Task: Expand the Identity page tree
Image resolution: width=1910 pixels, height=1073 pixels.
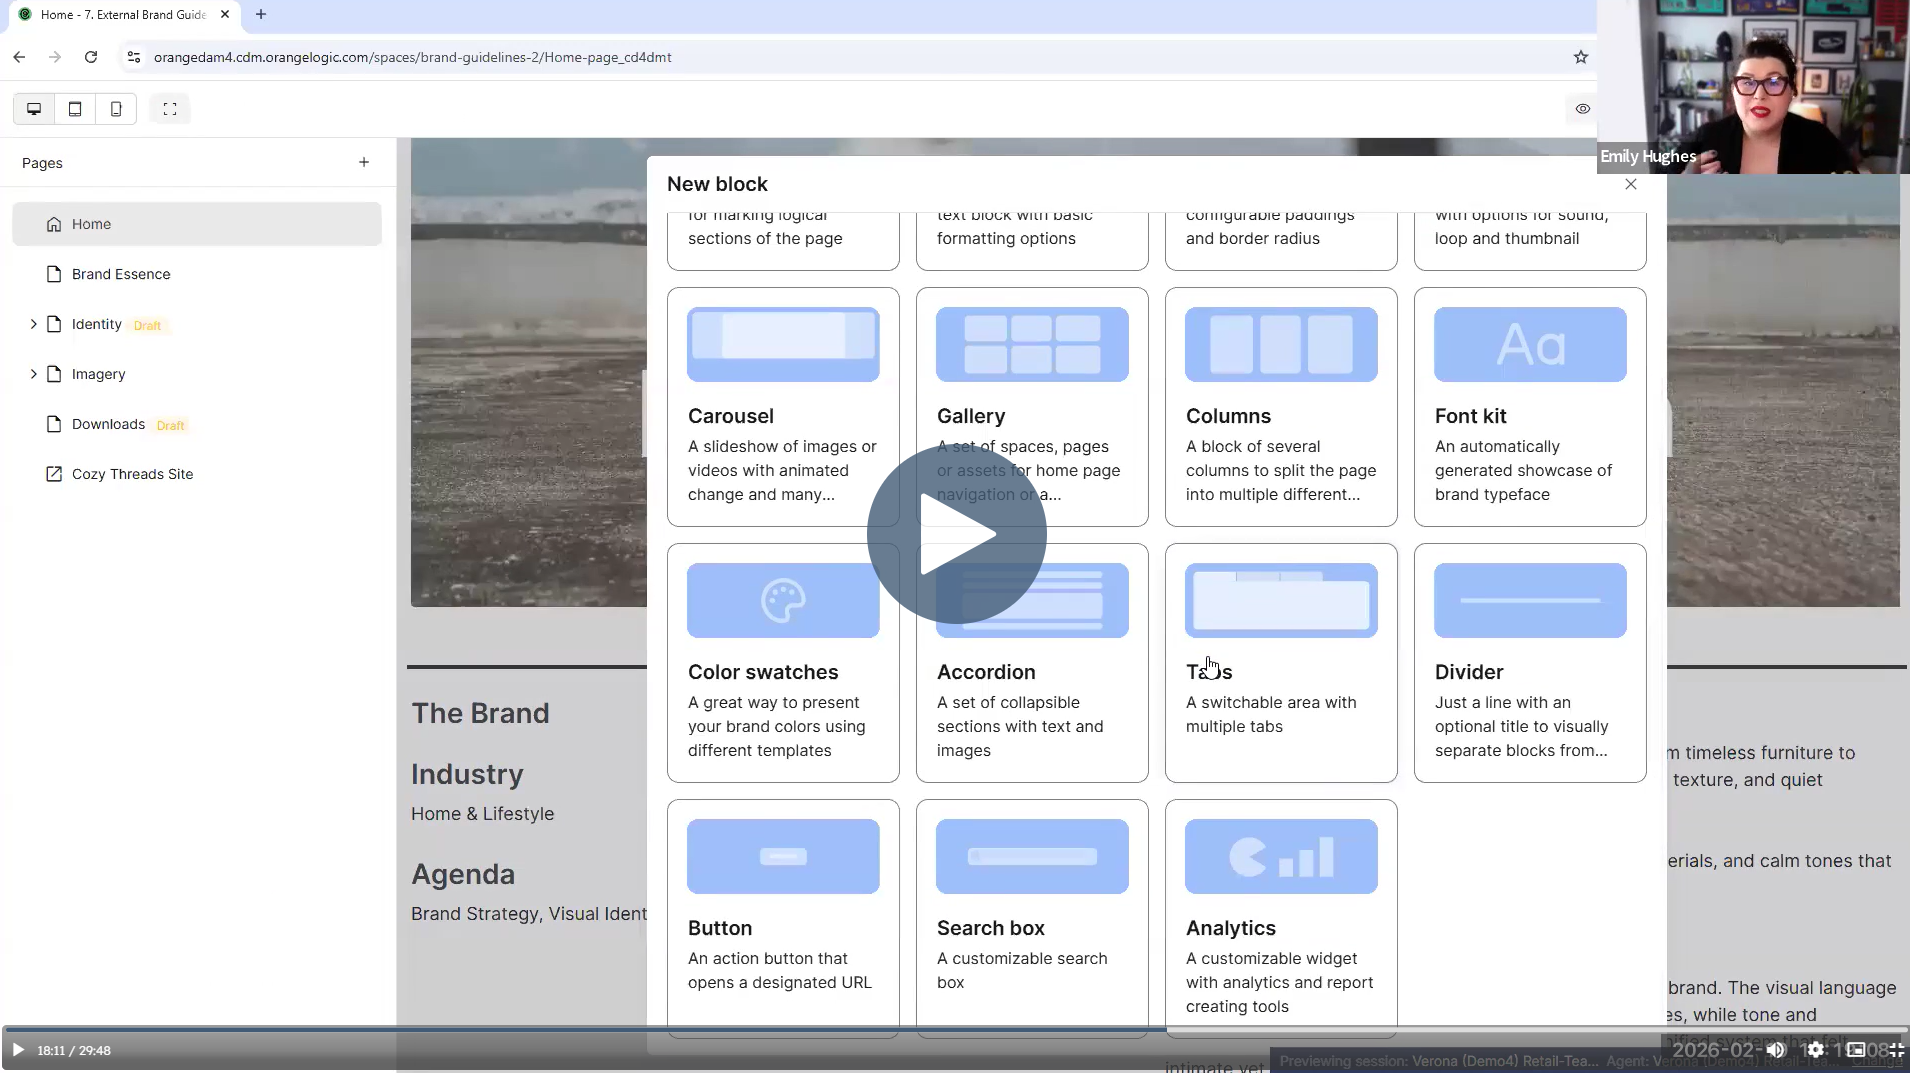Action: (x=33, y=324)
